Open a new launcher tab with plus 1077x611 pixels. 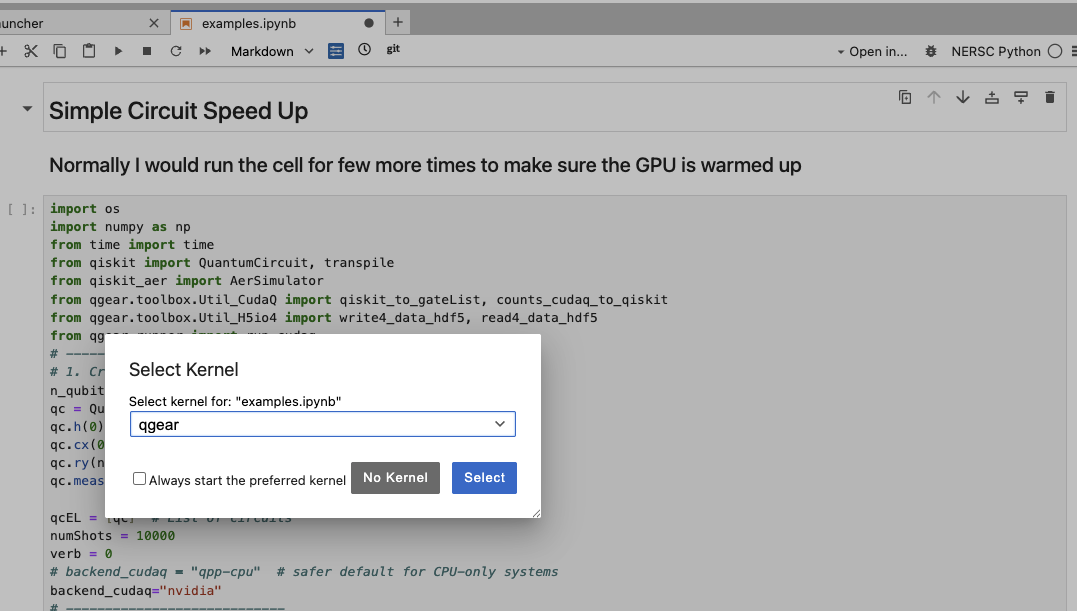pyautogui.click(x=398, y=23)
